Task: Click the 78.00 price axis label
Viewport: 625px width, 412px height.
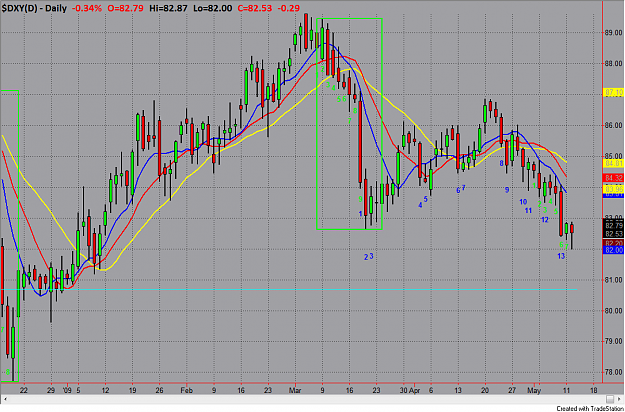Action: pos(614,373)
